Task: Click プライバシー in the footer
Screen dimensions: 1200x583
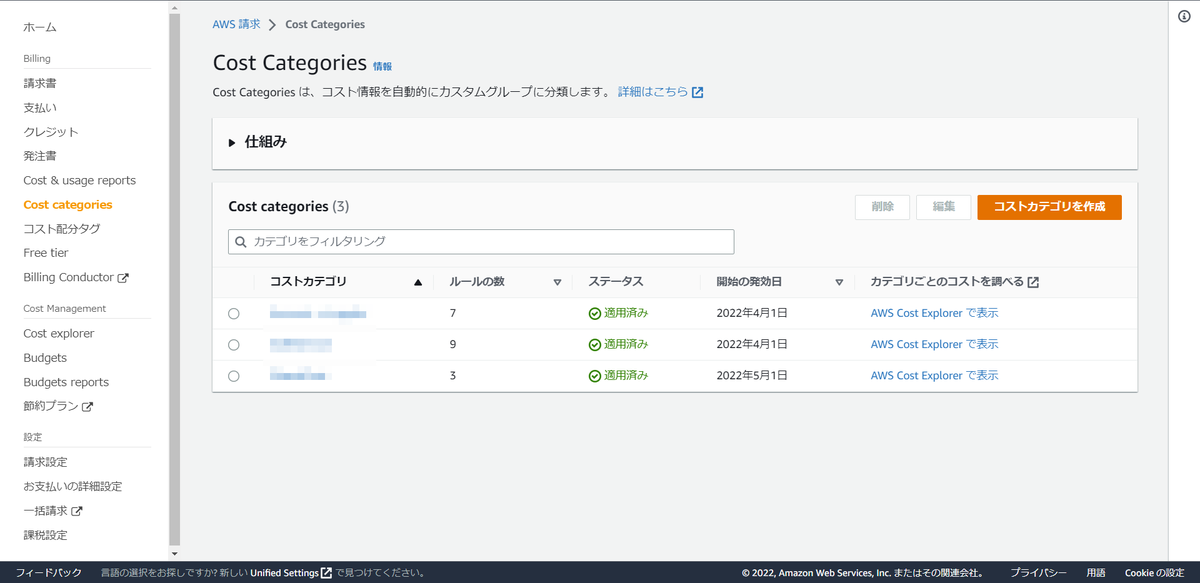Action: pos(1038,573)
